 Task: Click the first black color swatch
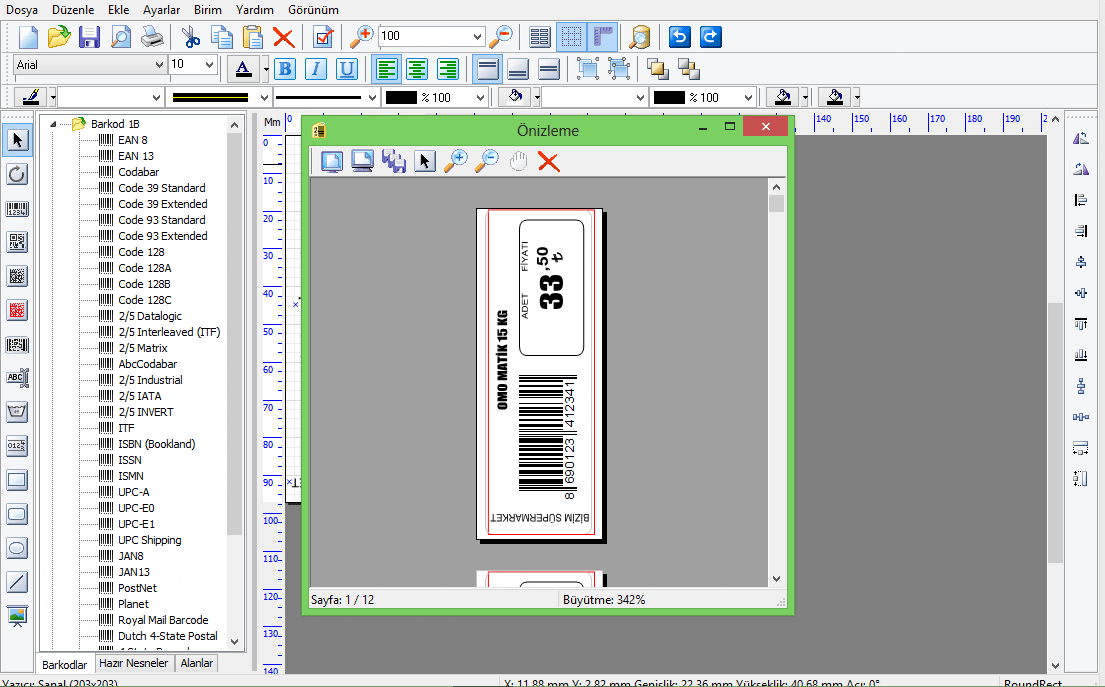coord(402,97)
